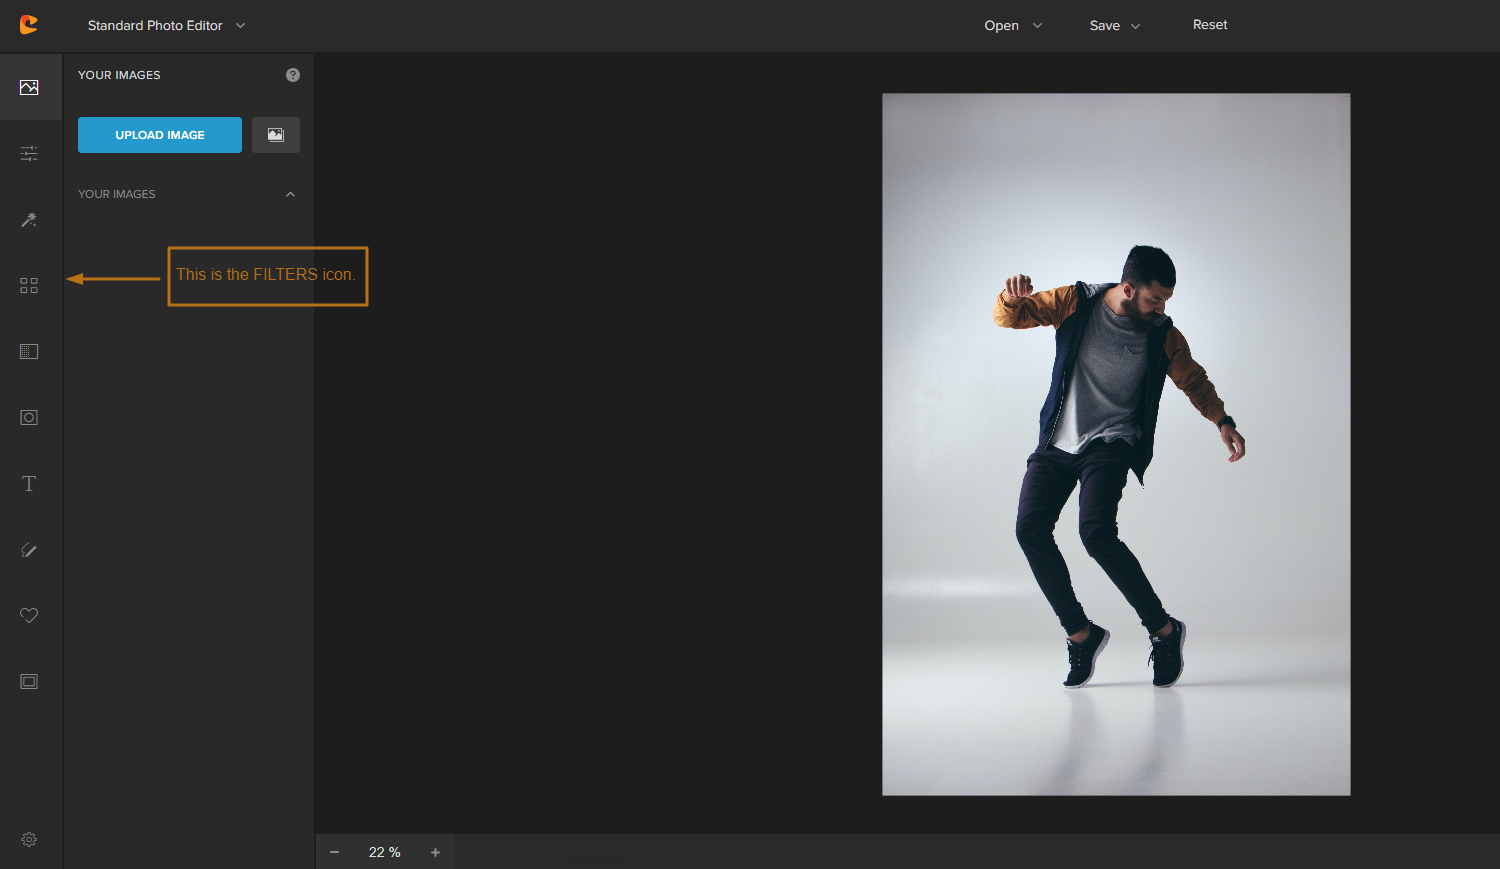Viewport: 1500px width, 869px height.
Task: Click the Settings gear icon
Action: coord(29,840)
